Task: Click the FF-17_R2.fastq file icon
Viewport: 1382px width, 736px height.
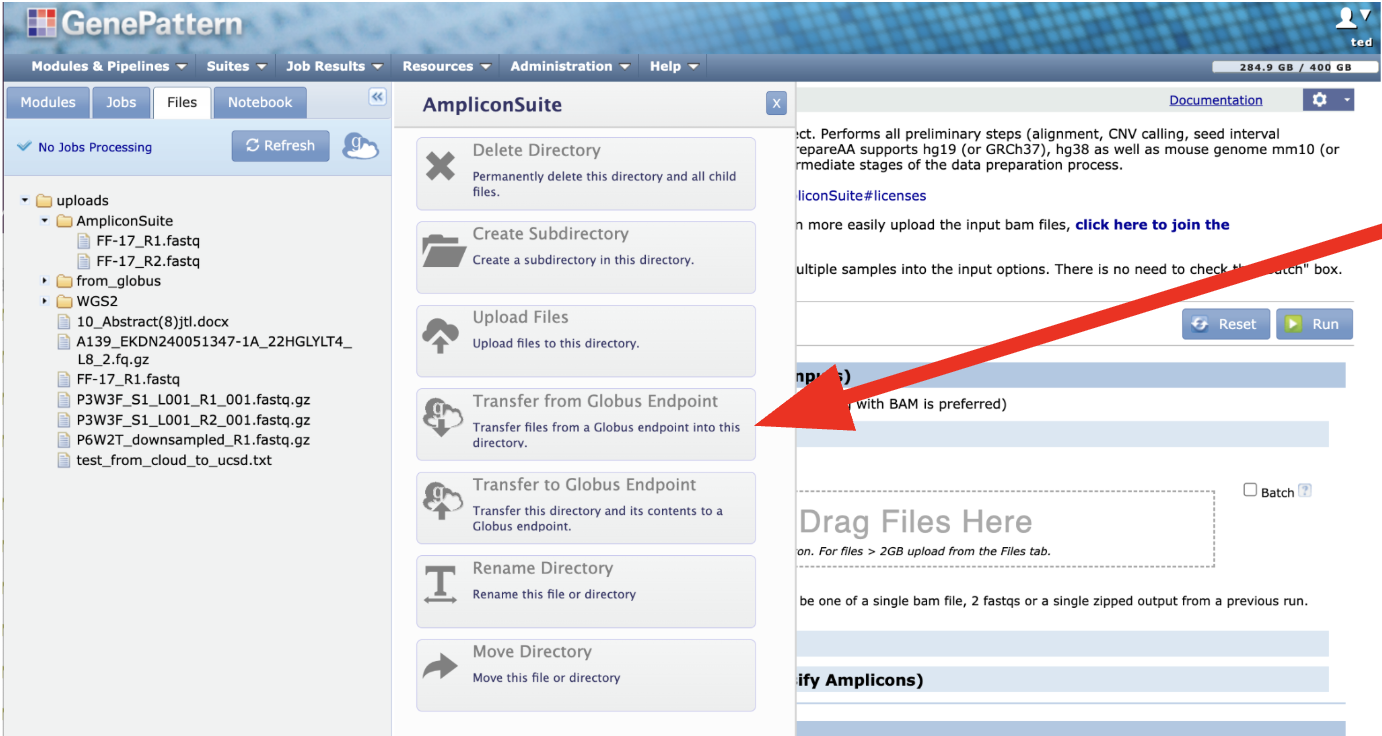Action: pos(84,261)
